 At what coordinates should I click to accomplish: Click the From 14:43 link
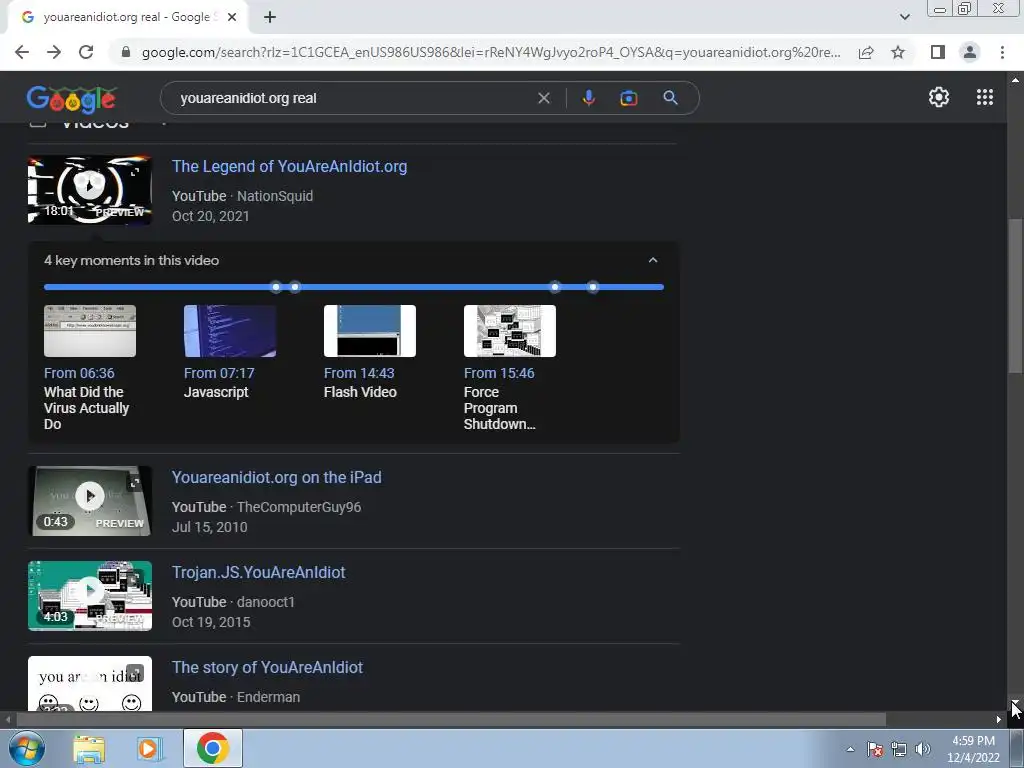pyautogui.click(x=359, y=373)
